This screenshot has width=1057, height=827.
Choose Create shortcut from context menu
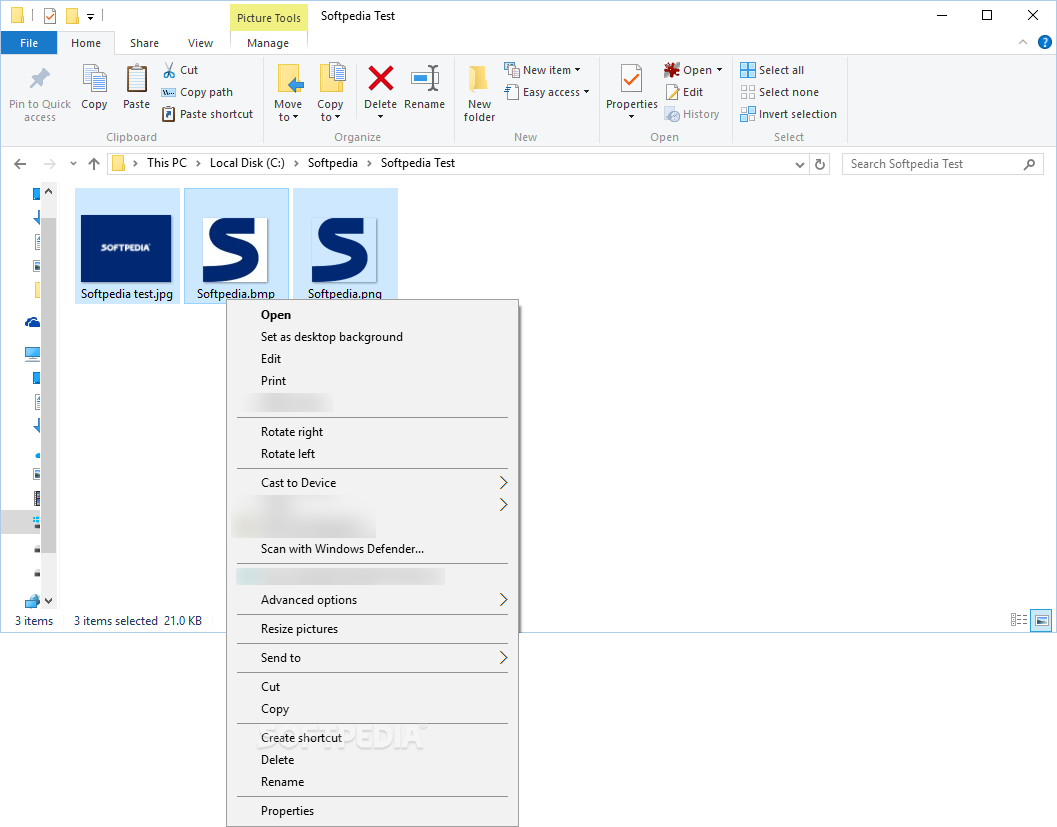(x=372, y=738)
